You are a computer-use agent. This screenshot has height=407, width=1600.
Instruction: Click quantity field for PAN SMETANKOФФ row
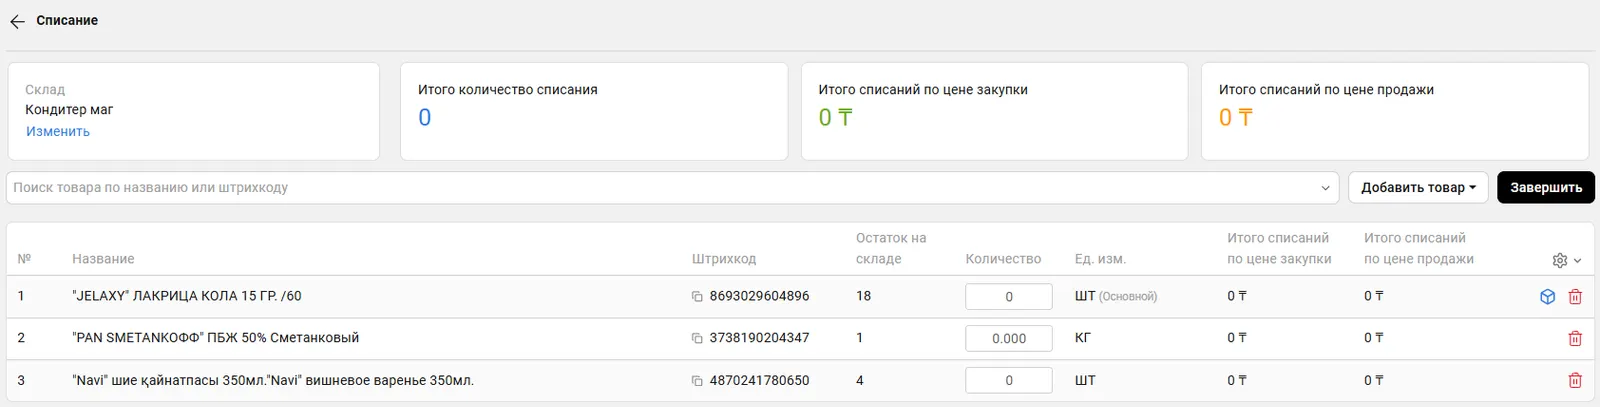pyautogui.click(x=1008, y=339)
